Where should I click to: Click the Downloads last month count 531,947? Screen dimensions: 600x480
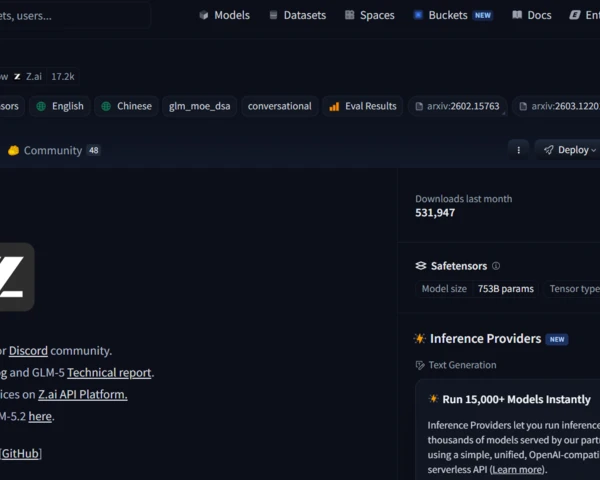point(435,213)
